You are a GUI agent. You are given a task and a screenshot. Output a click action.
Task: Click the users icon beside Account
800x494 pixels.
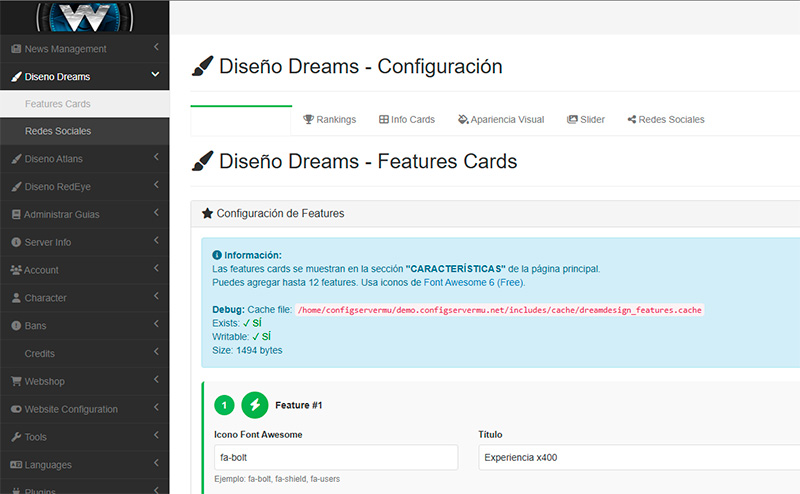click(16, 270)
